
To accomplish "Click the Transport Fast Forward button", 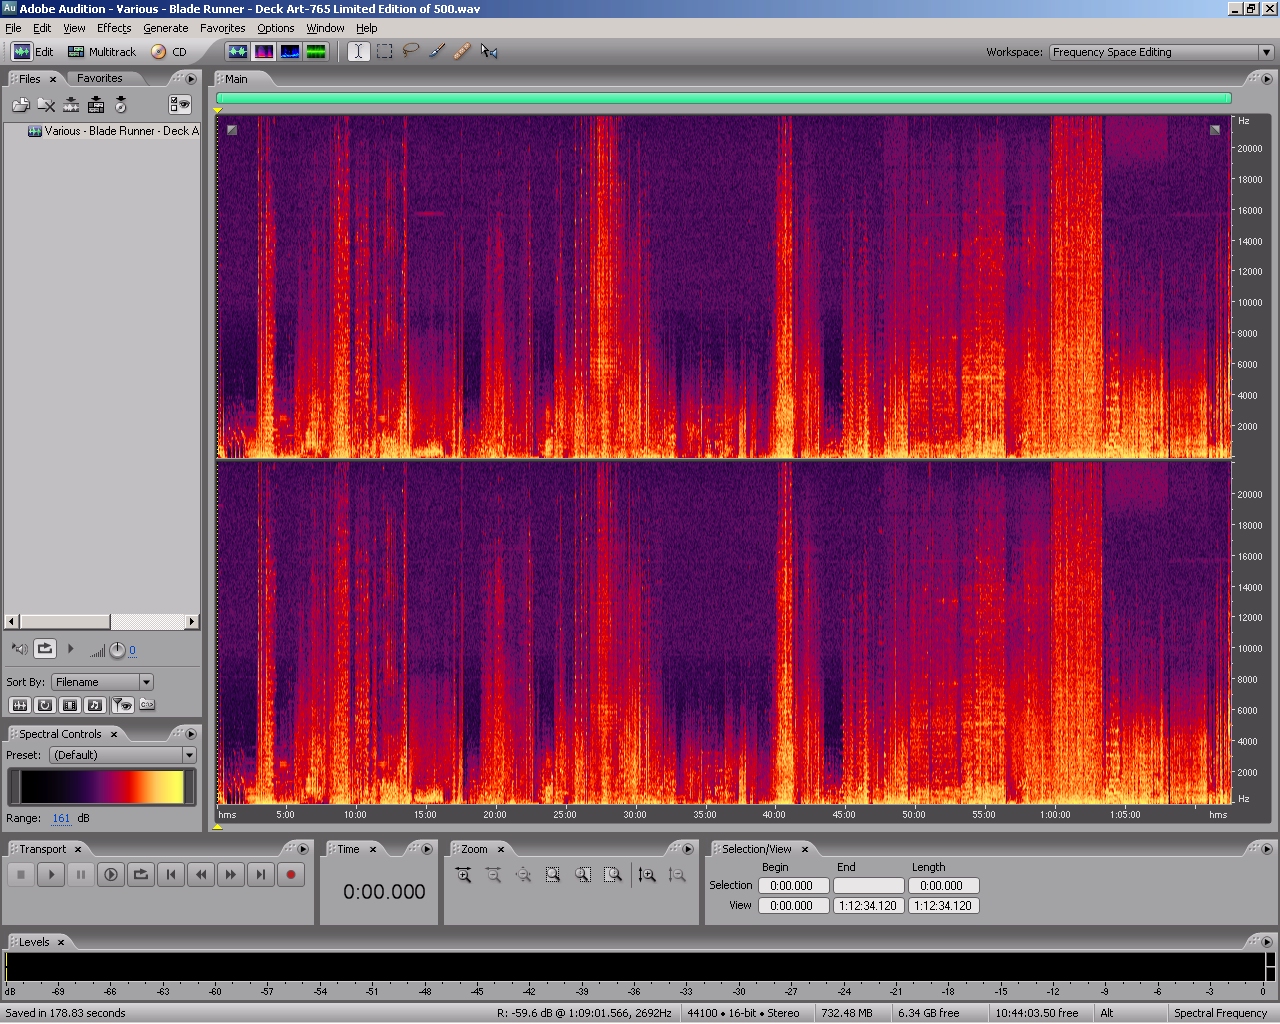I will click(231, 874).
